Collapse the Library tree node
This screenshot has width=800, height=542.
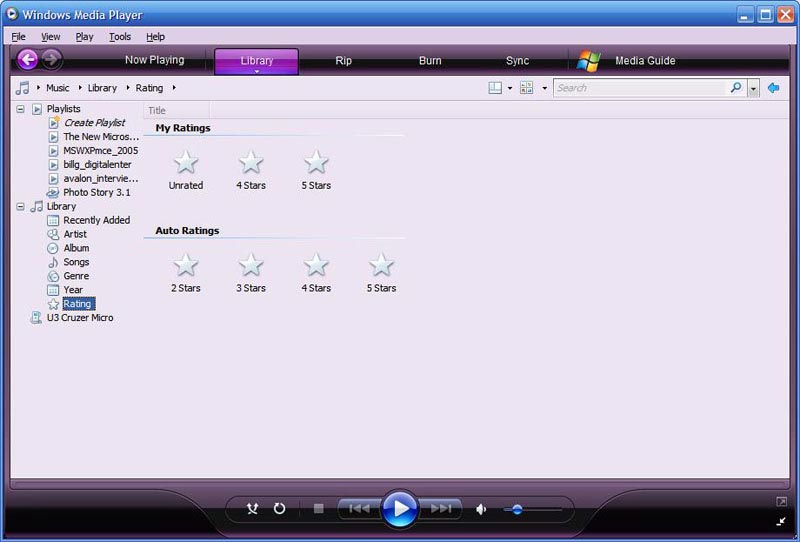tap(20, 206)
